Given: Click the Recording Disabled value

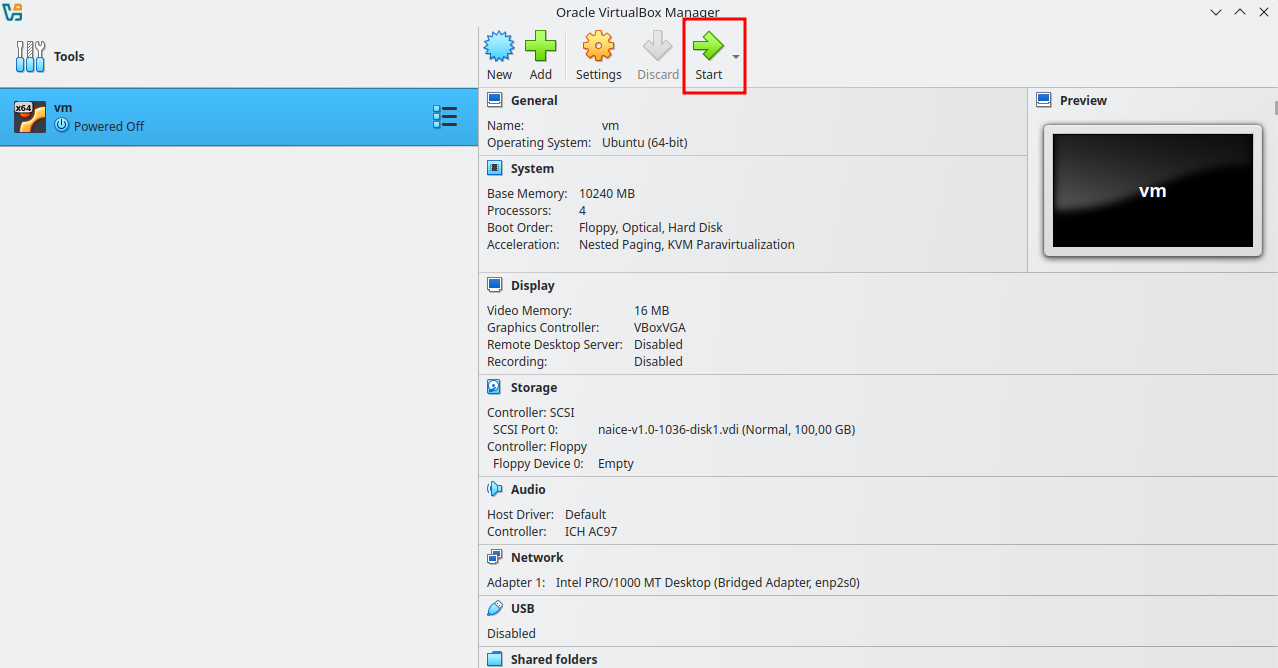Looking at the screenshot, I should 658,361.
